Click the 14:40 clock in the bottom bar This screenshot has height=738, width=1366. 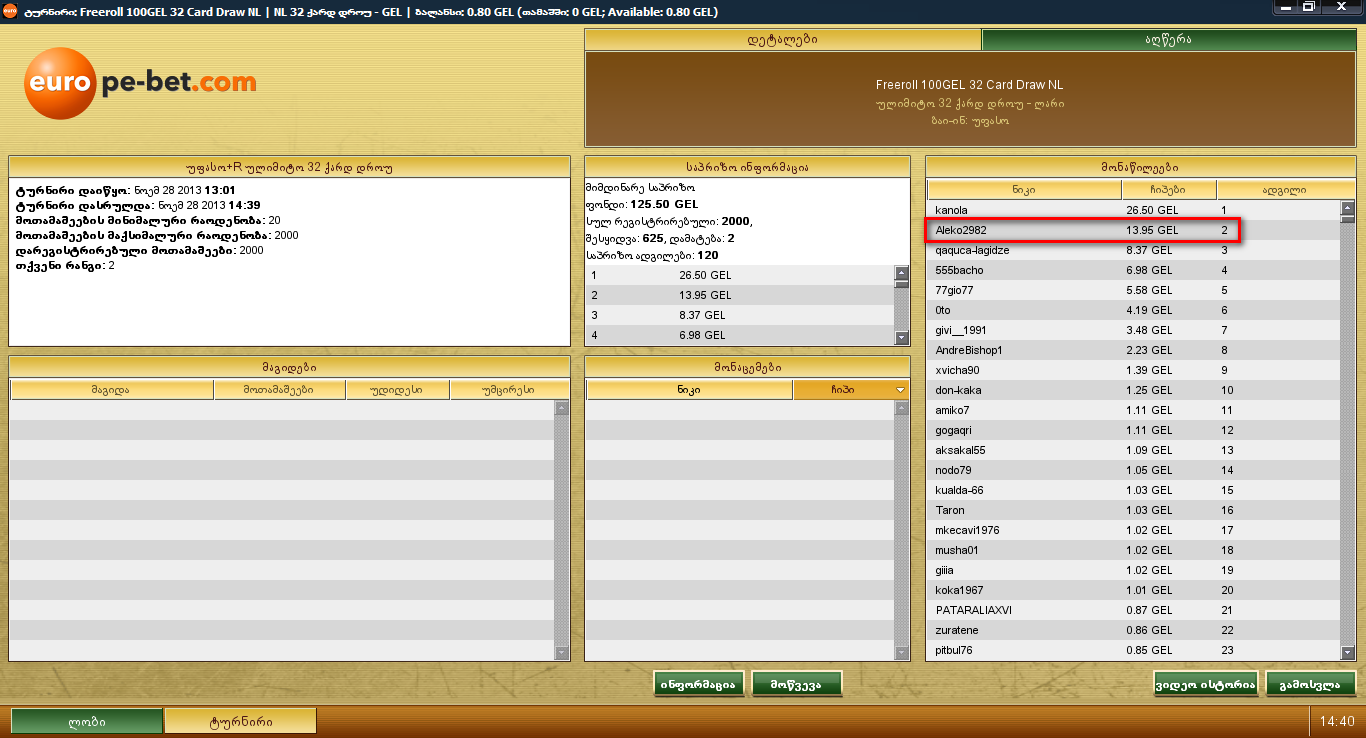pyautogui.click(x=1336, y=721)
